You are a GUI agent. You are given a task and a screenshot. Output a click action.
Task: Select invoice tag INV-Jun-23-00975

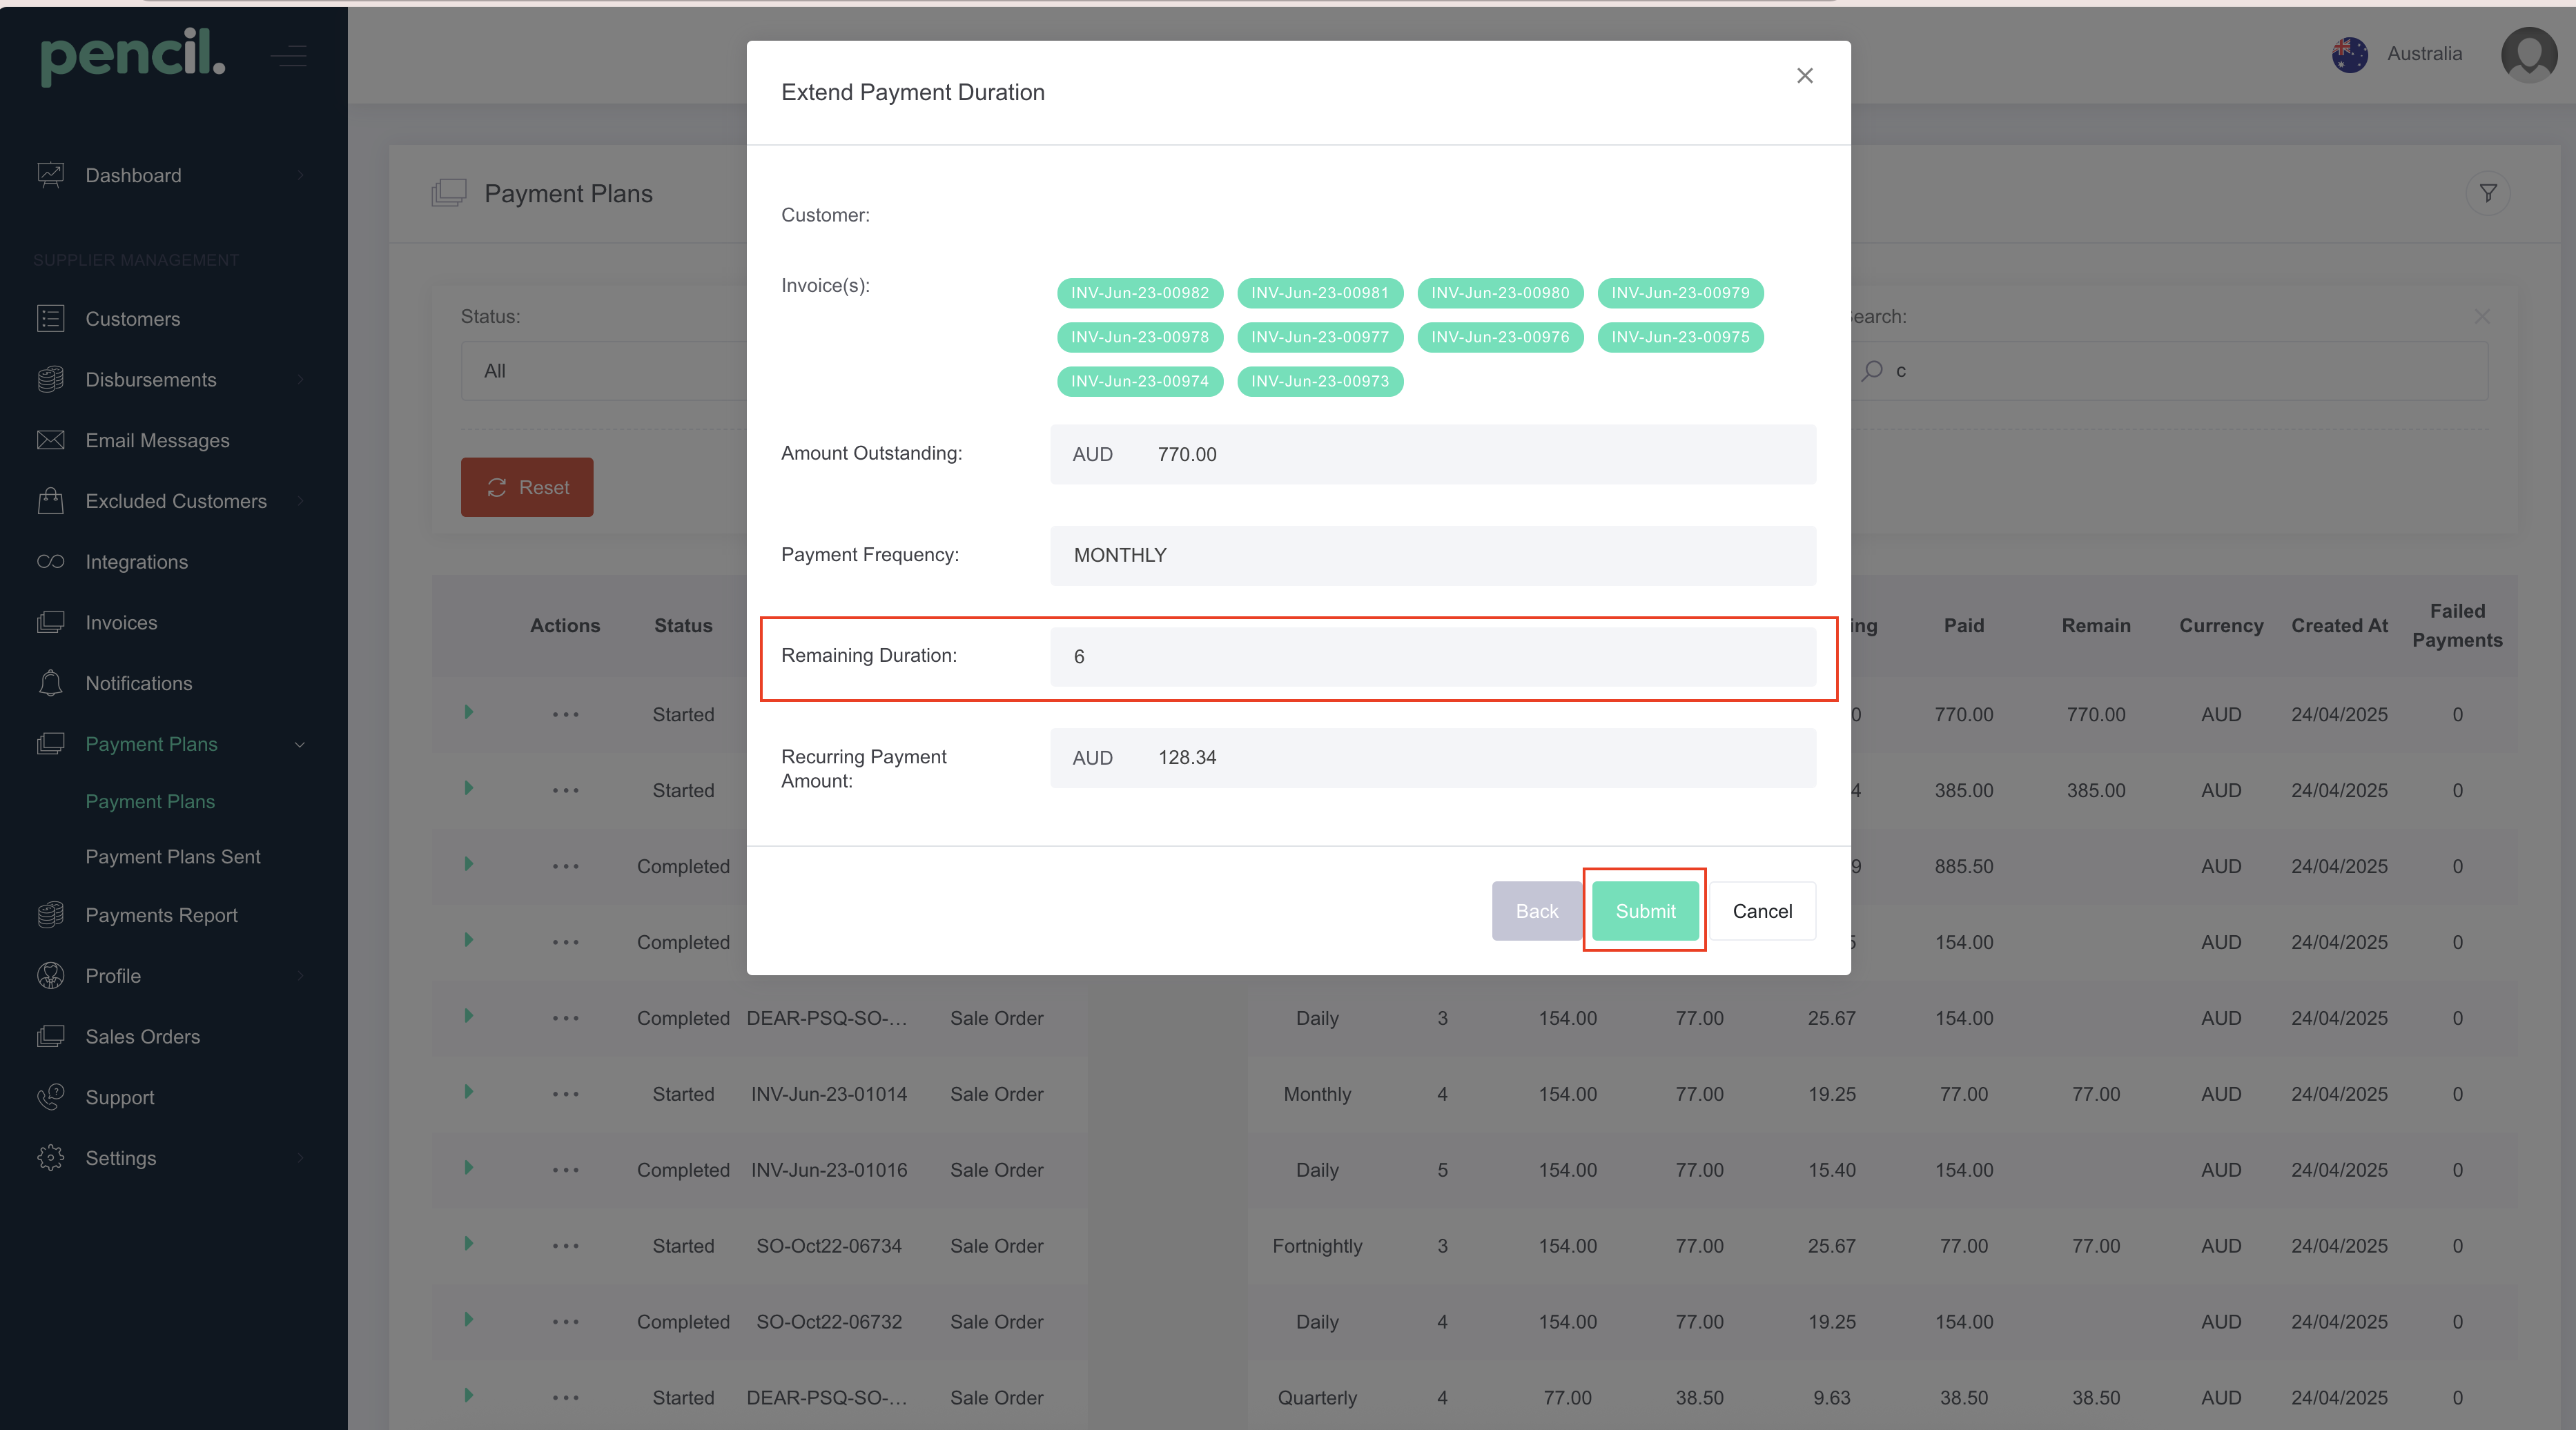coord(1680,337)
